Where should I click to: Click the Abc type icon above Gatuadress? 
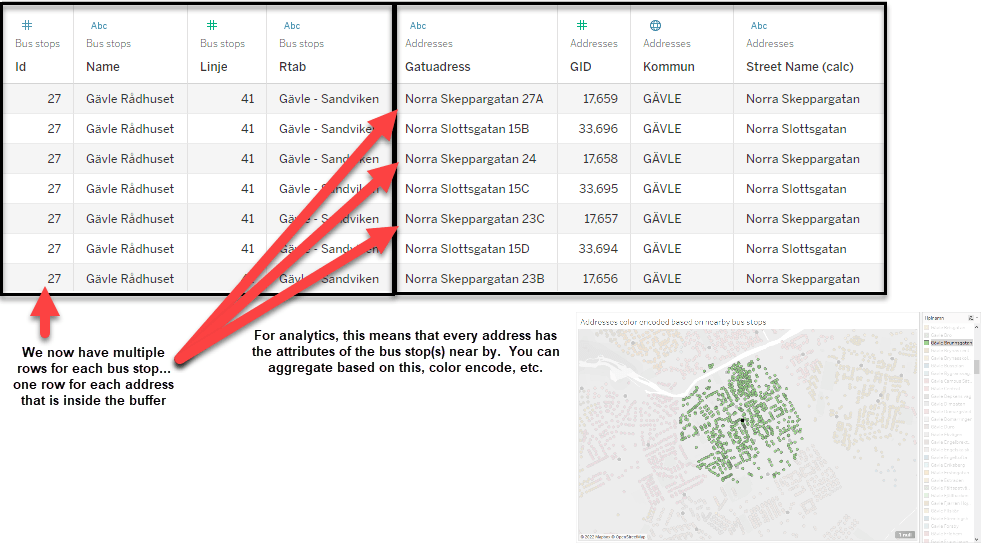[x=418, y=26]
